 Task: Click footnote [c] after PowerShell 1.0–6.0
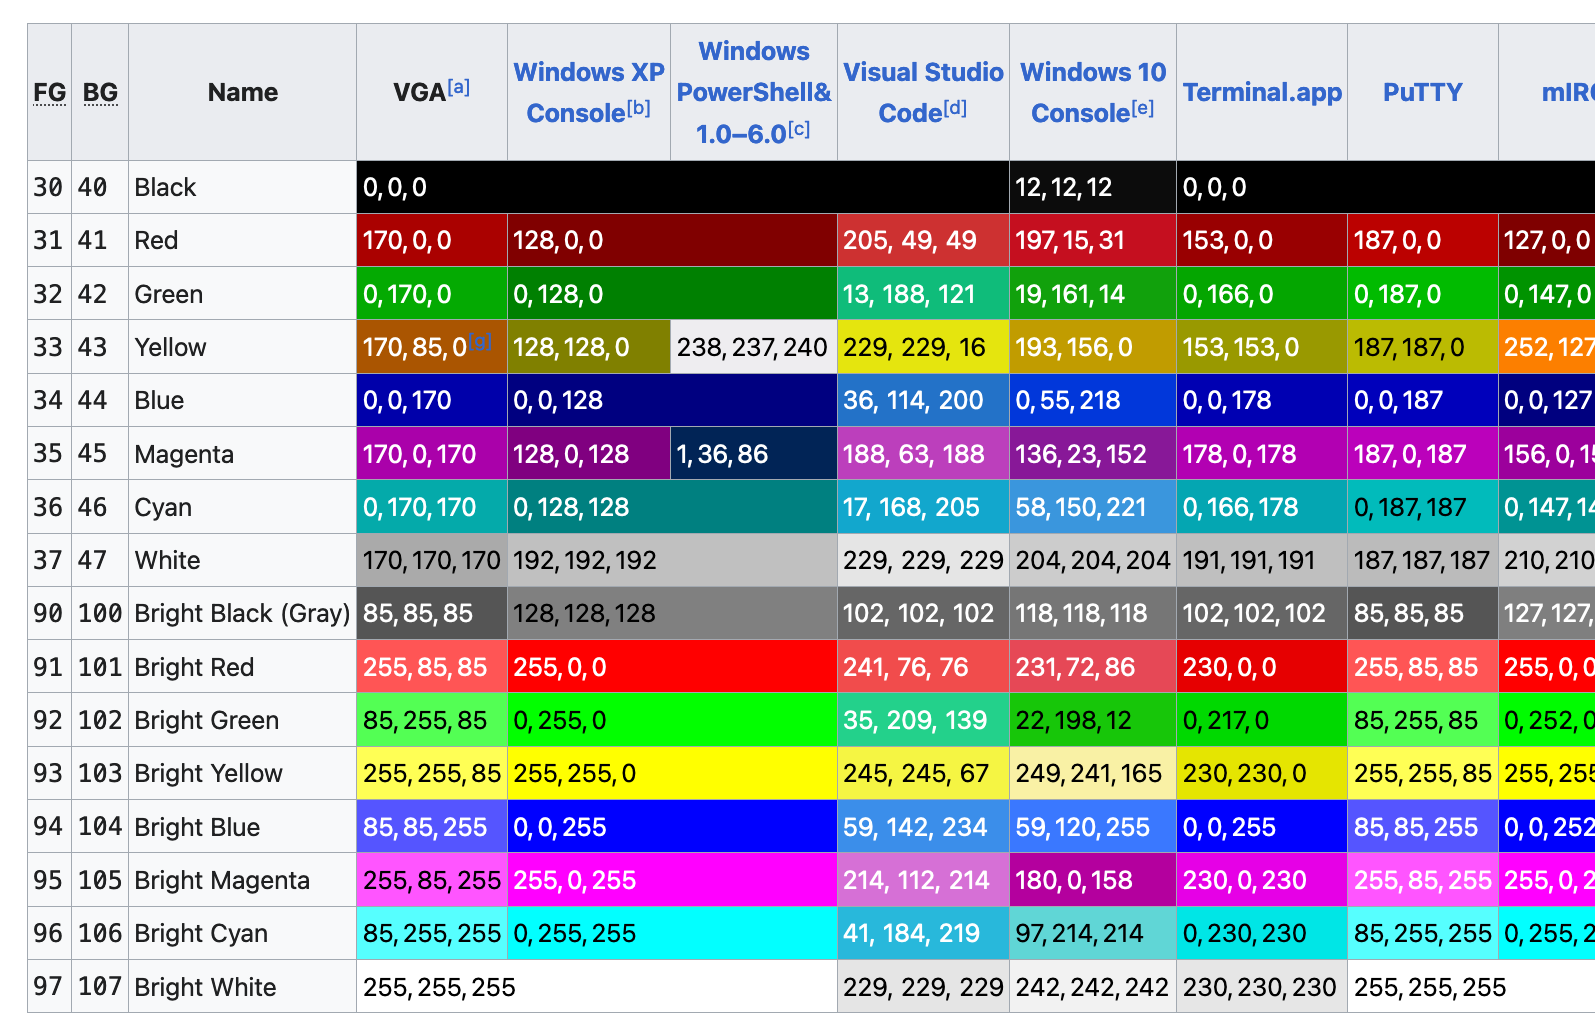click(799, 129)
